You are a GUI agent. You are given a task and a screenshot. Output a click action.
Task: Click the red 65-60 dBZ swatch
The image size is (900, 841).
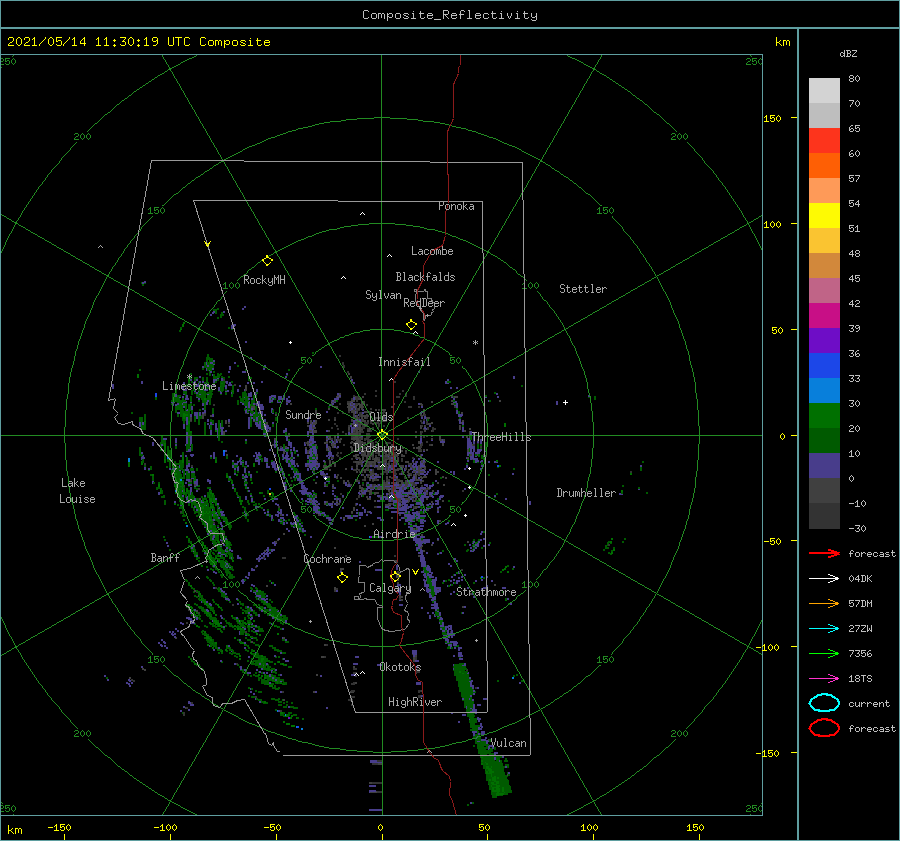(824, 141)
